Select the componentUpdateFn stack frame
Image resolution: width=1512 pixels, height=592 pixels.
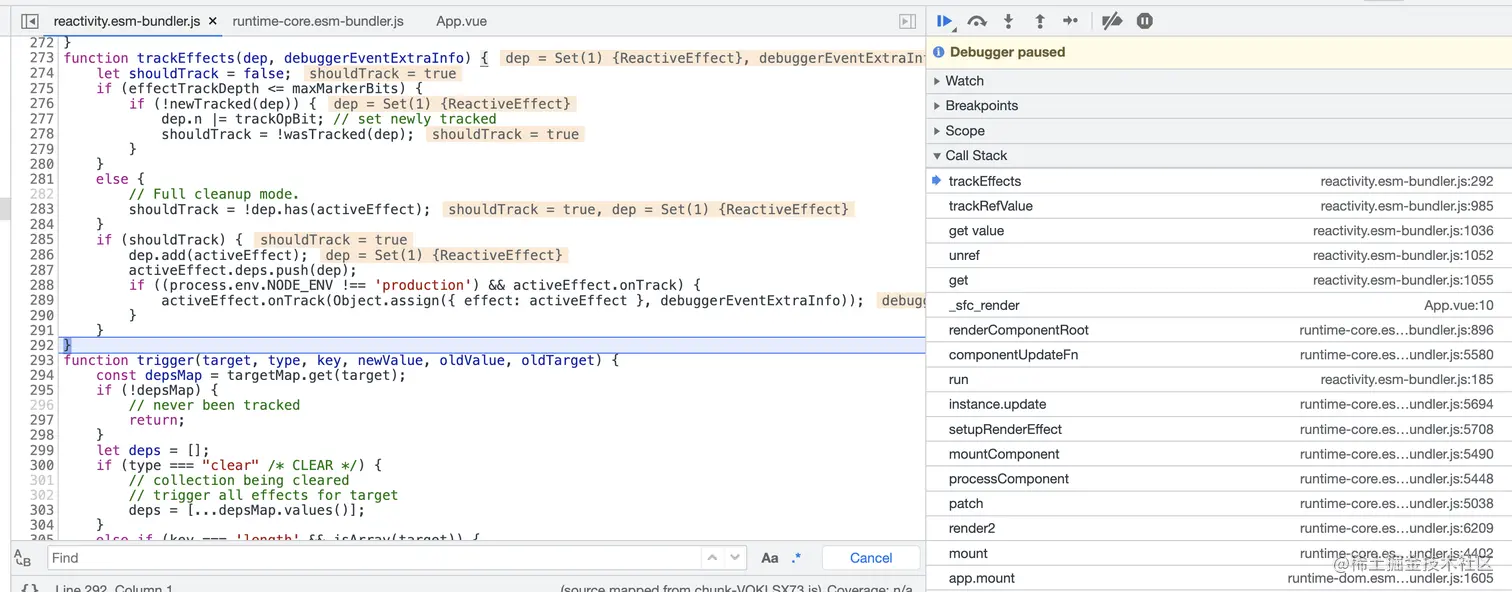coord(1219,355)
